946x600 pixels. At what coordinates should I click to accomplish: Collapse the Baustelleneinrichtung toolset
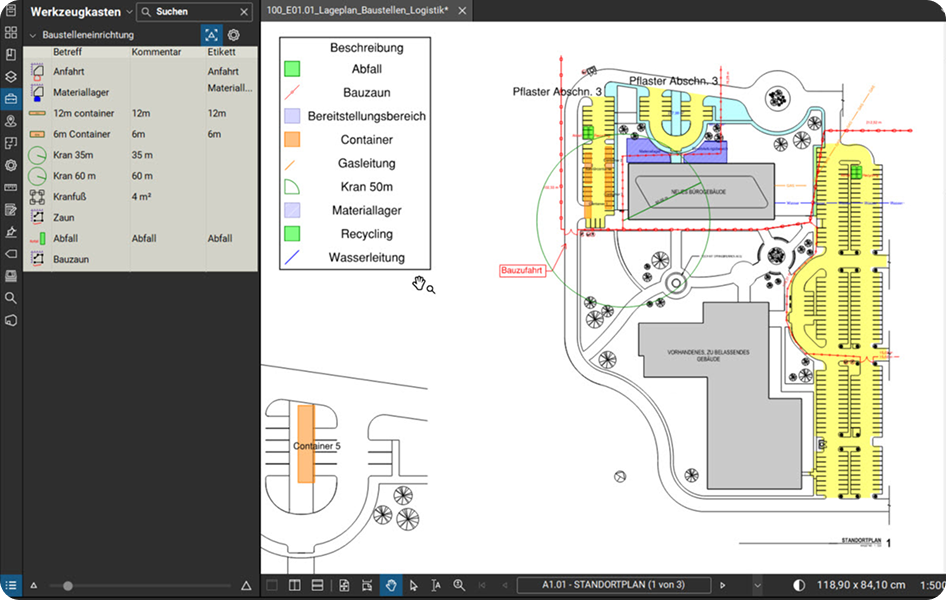point(33,36)
